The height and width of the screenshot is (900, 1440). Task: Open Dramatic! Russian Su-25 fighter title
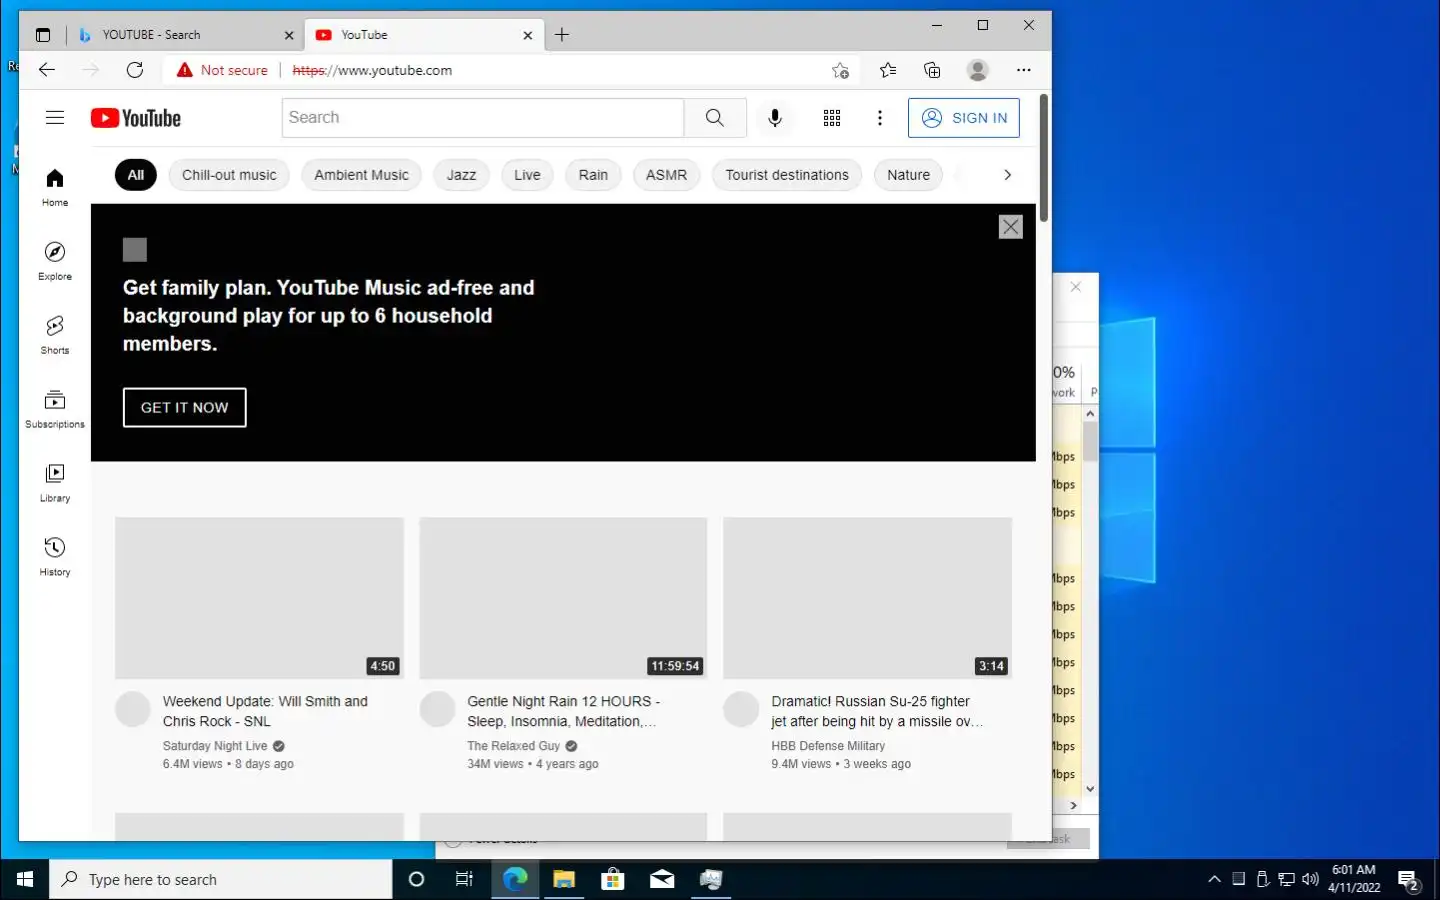click(877, 711)
